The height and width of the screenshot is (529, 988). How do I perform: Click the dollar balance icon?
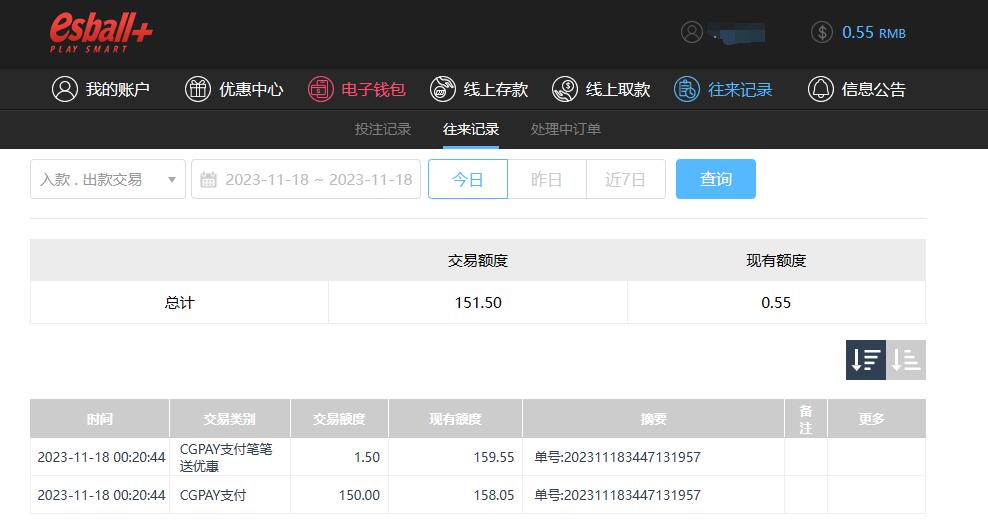822,32
